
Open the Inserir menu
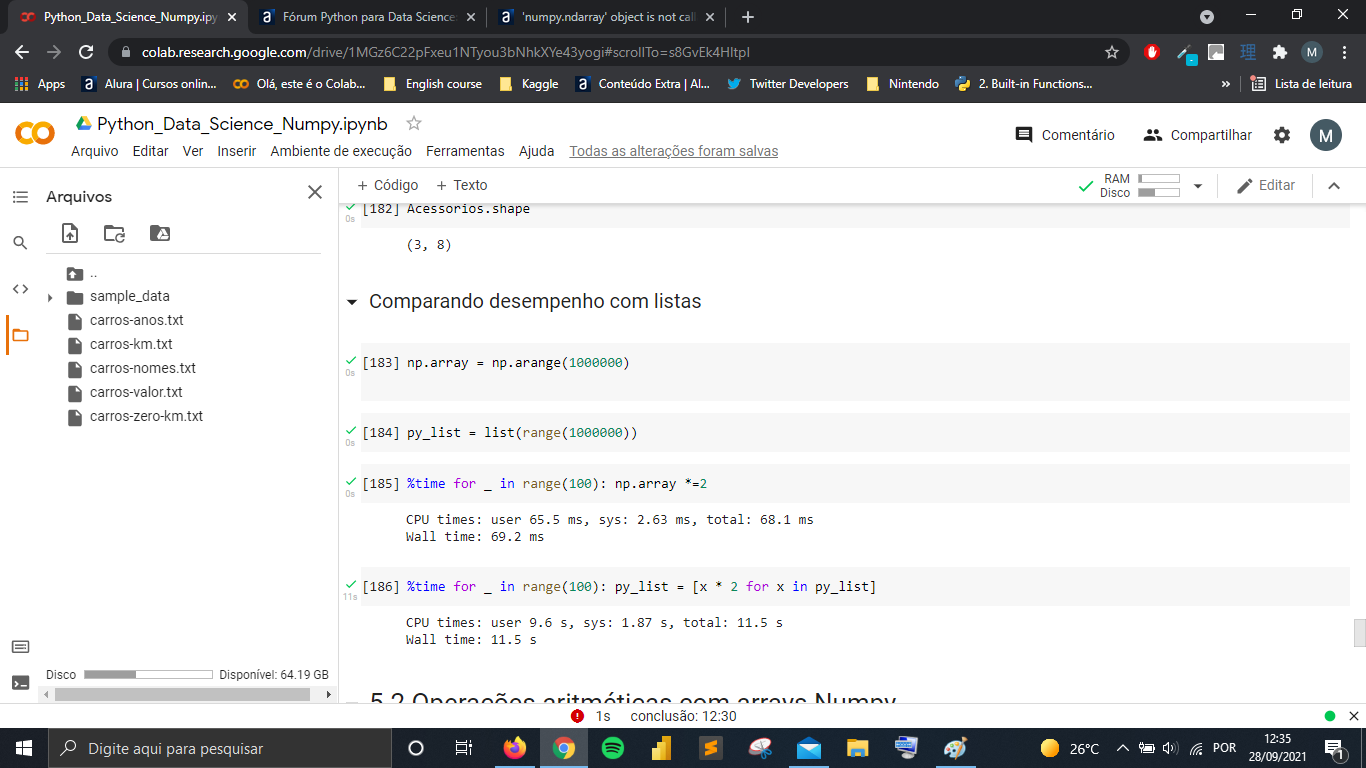click(237, 151)
